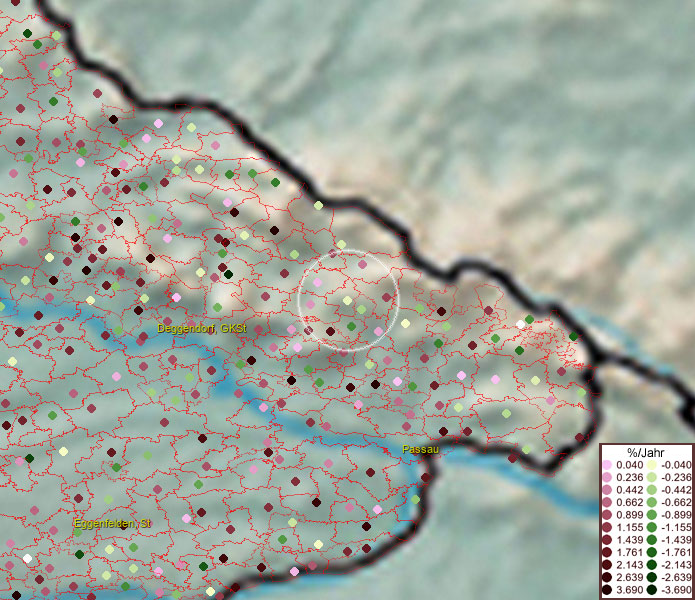
Task: Click the 0.662 legend value text
Action: (x=629, y=503)
